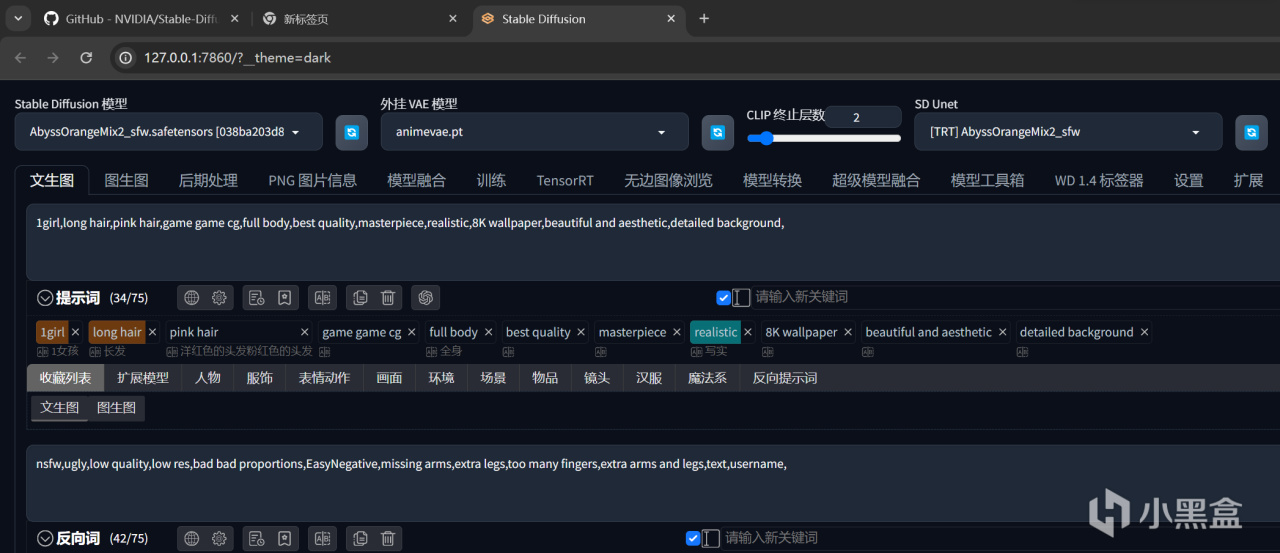The width and height of the screenshot is (1280, 553).
Task: Open WD 1.4 标签器 tab
Action: [x=1099, y=180]
